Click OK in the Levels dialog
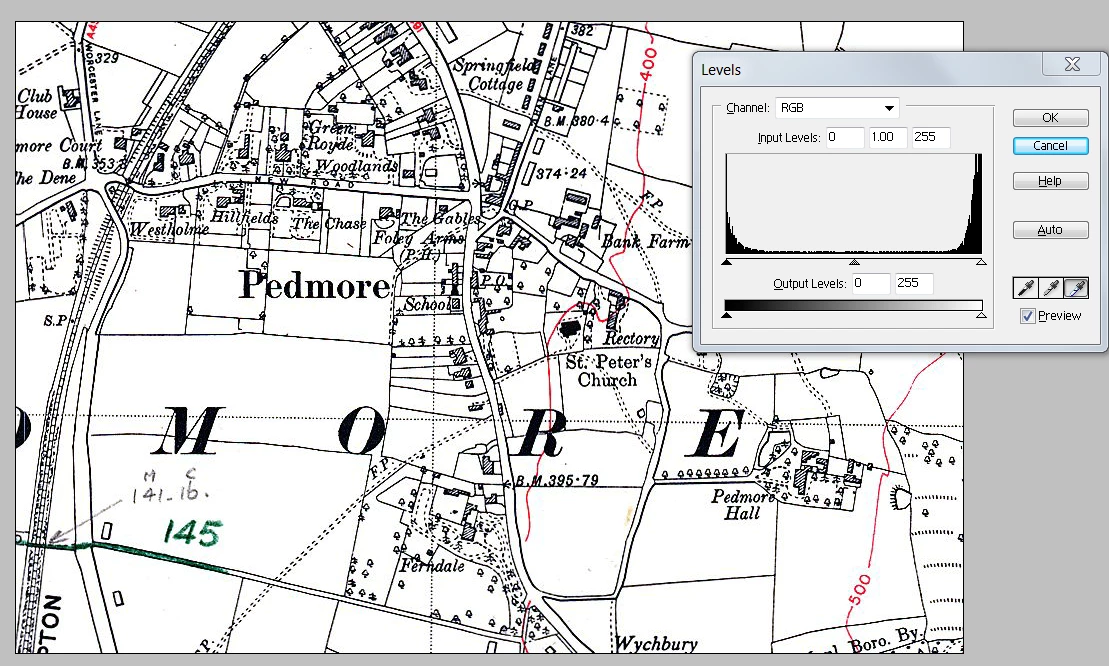The width and height of the screenshot is (1109, 666). point(1050,117)
